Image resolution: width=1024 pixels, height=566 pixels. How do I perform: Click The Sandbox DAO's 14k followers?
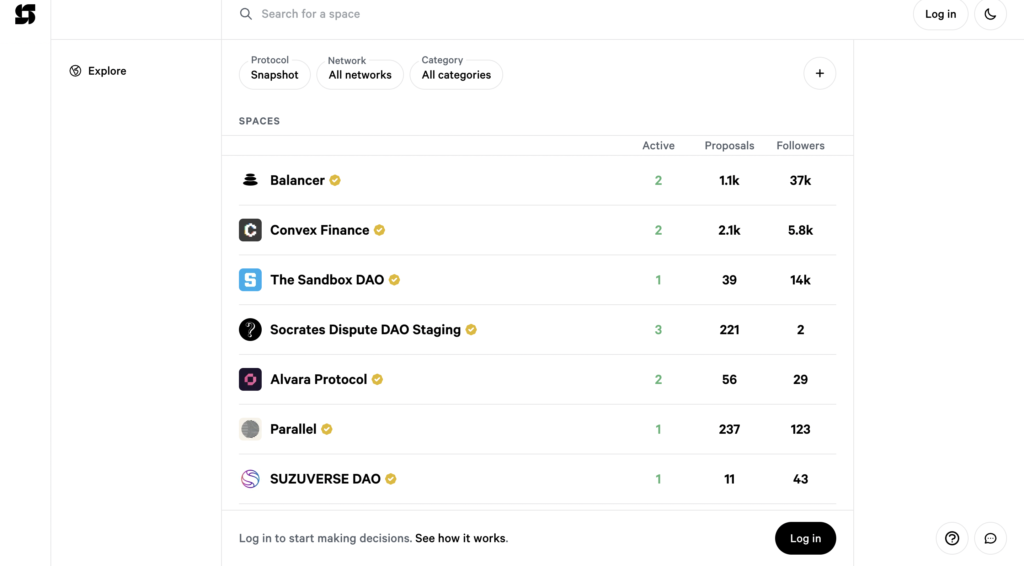800,279
